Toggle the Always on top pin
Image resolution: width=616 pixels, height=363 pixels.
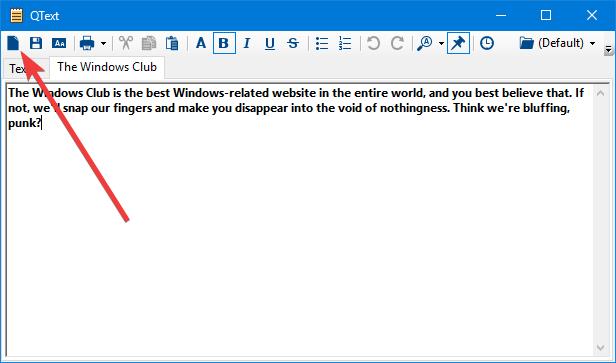point(458,43)
